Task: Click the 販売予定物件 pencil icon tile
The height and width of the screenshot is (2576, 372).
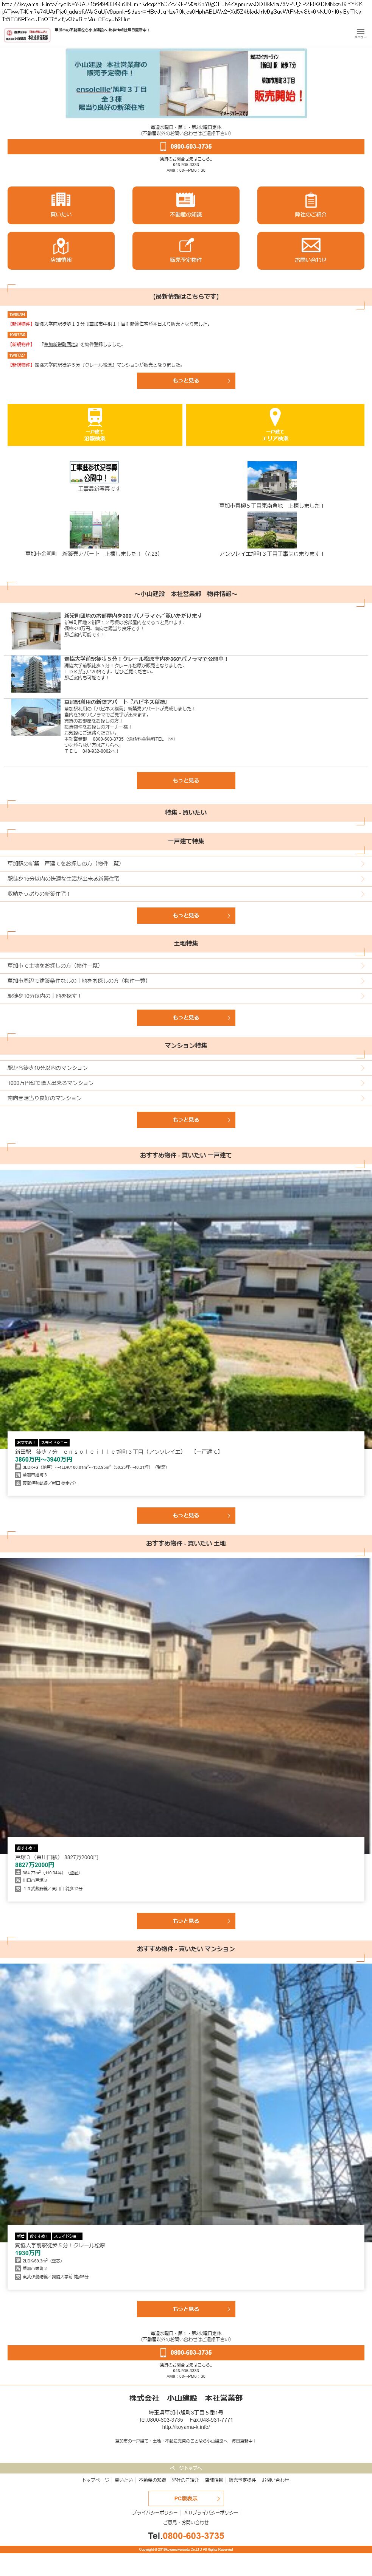Action: (186, 250)
